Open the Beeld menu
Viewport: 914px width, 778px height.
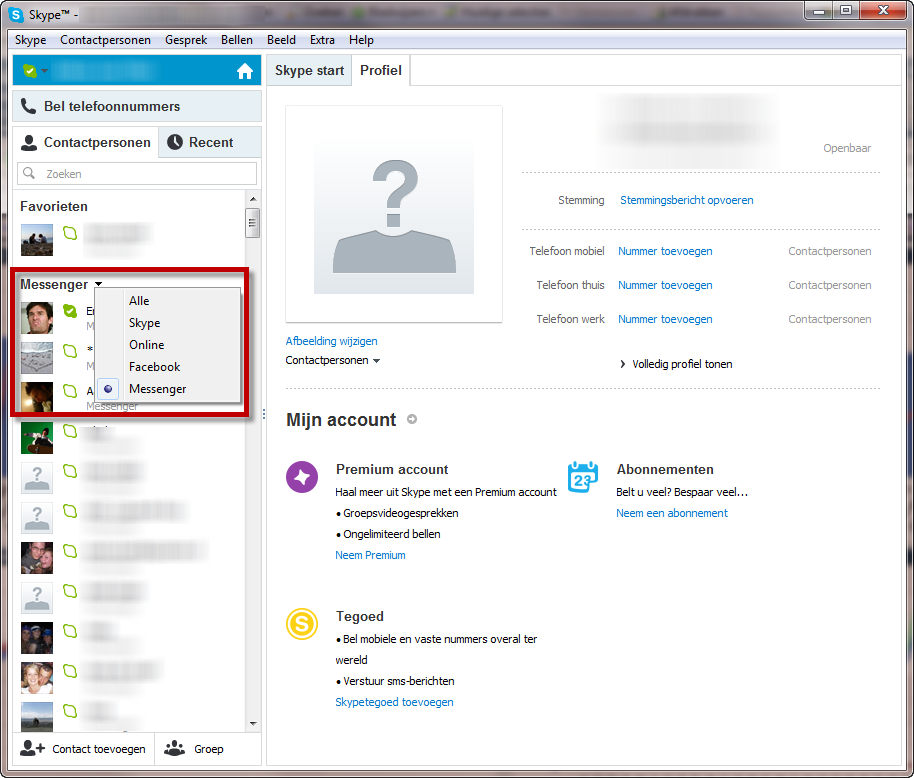[x=281, y=40]
